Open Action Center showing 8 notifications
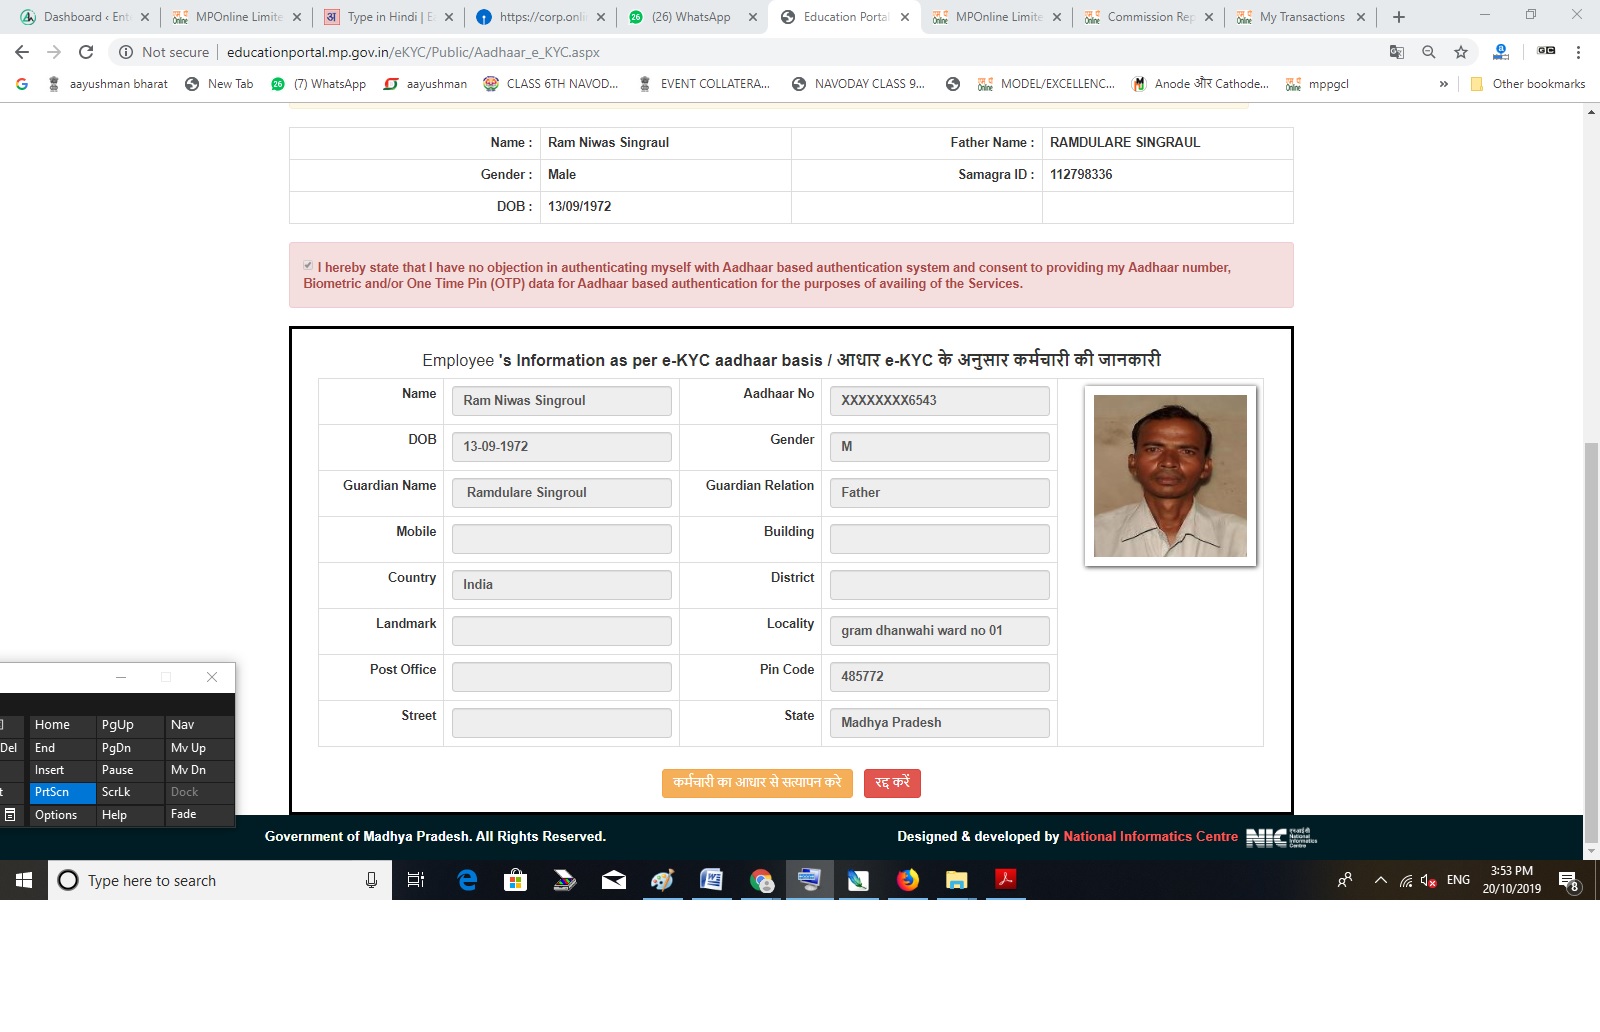 pyautogui.click(x=1565, y=881)
